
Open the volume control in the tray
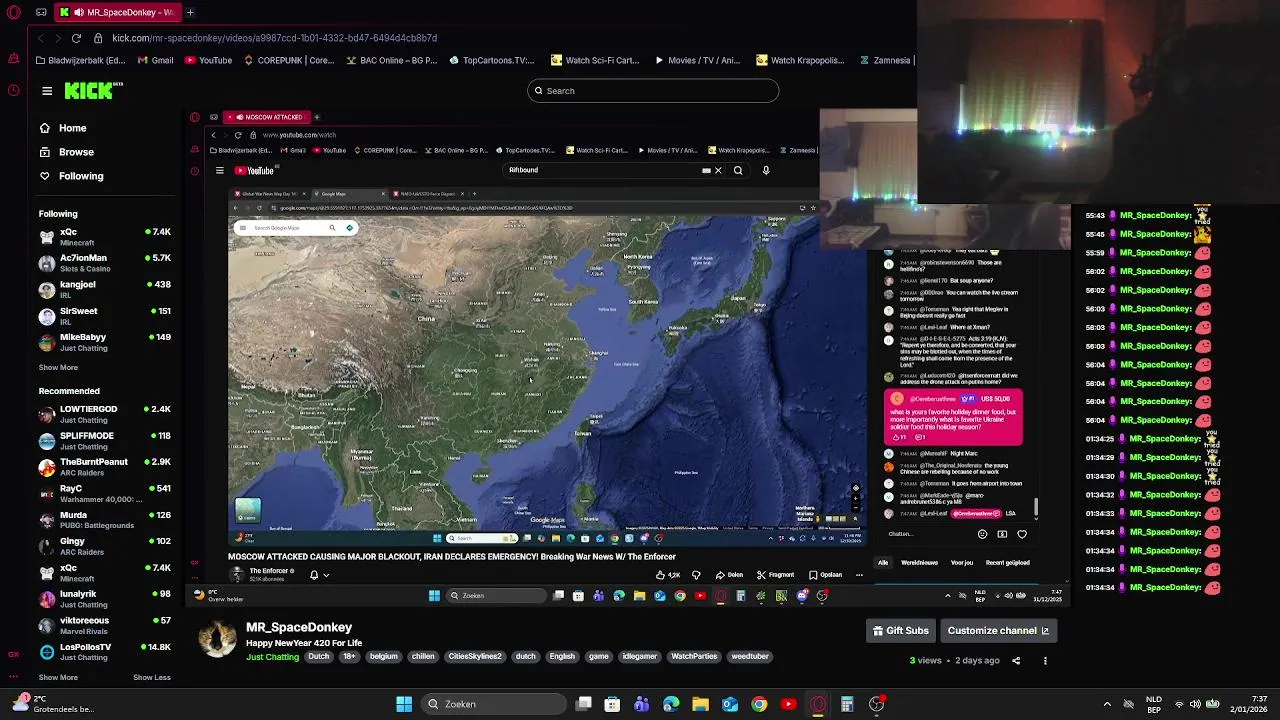1195,704
